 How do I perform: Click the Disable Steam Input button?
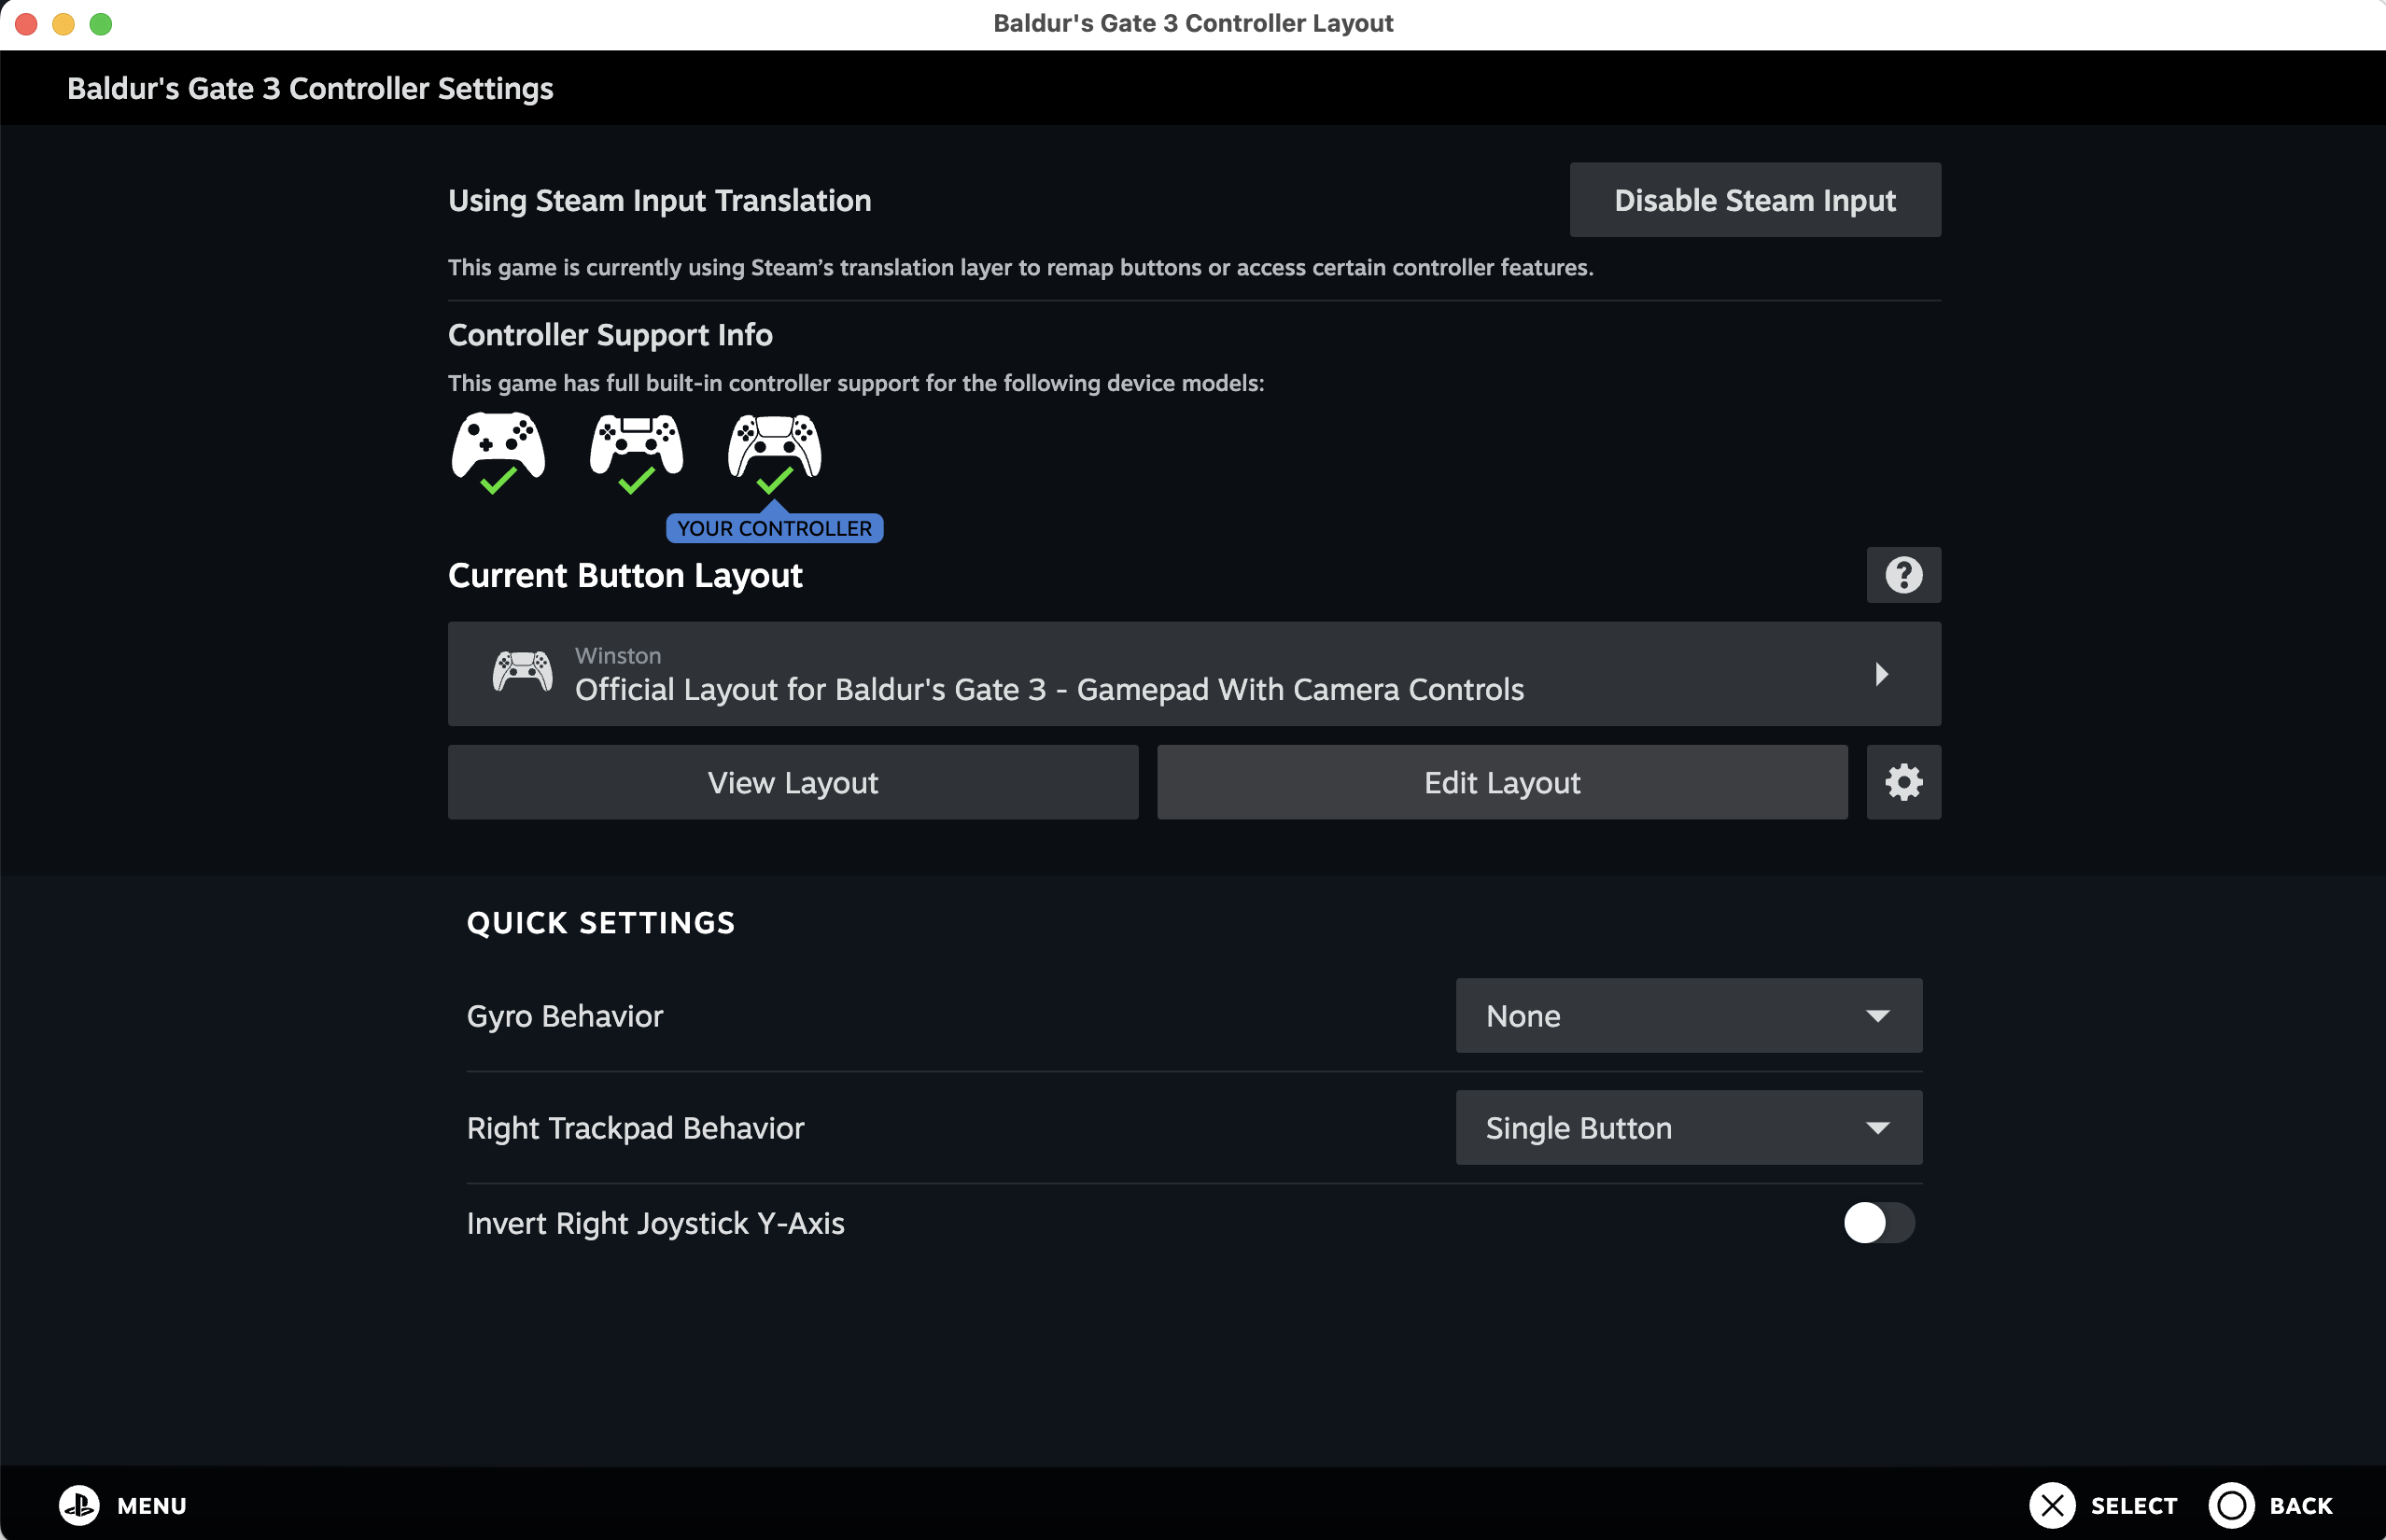[x=1754, y=200]
